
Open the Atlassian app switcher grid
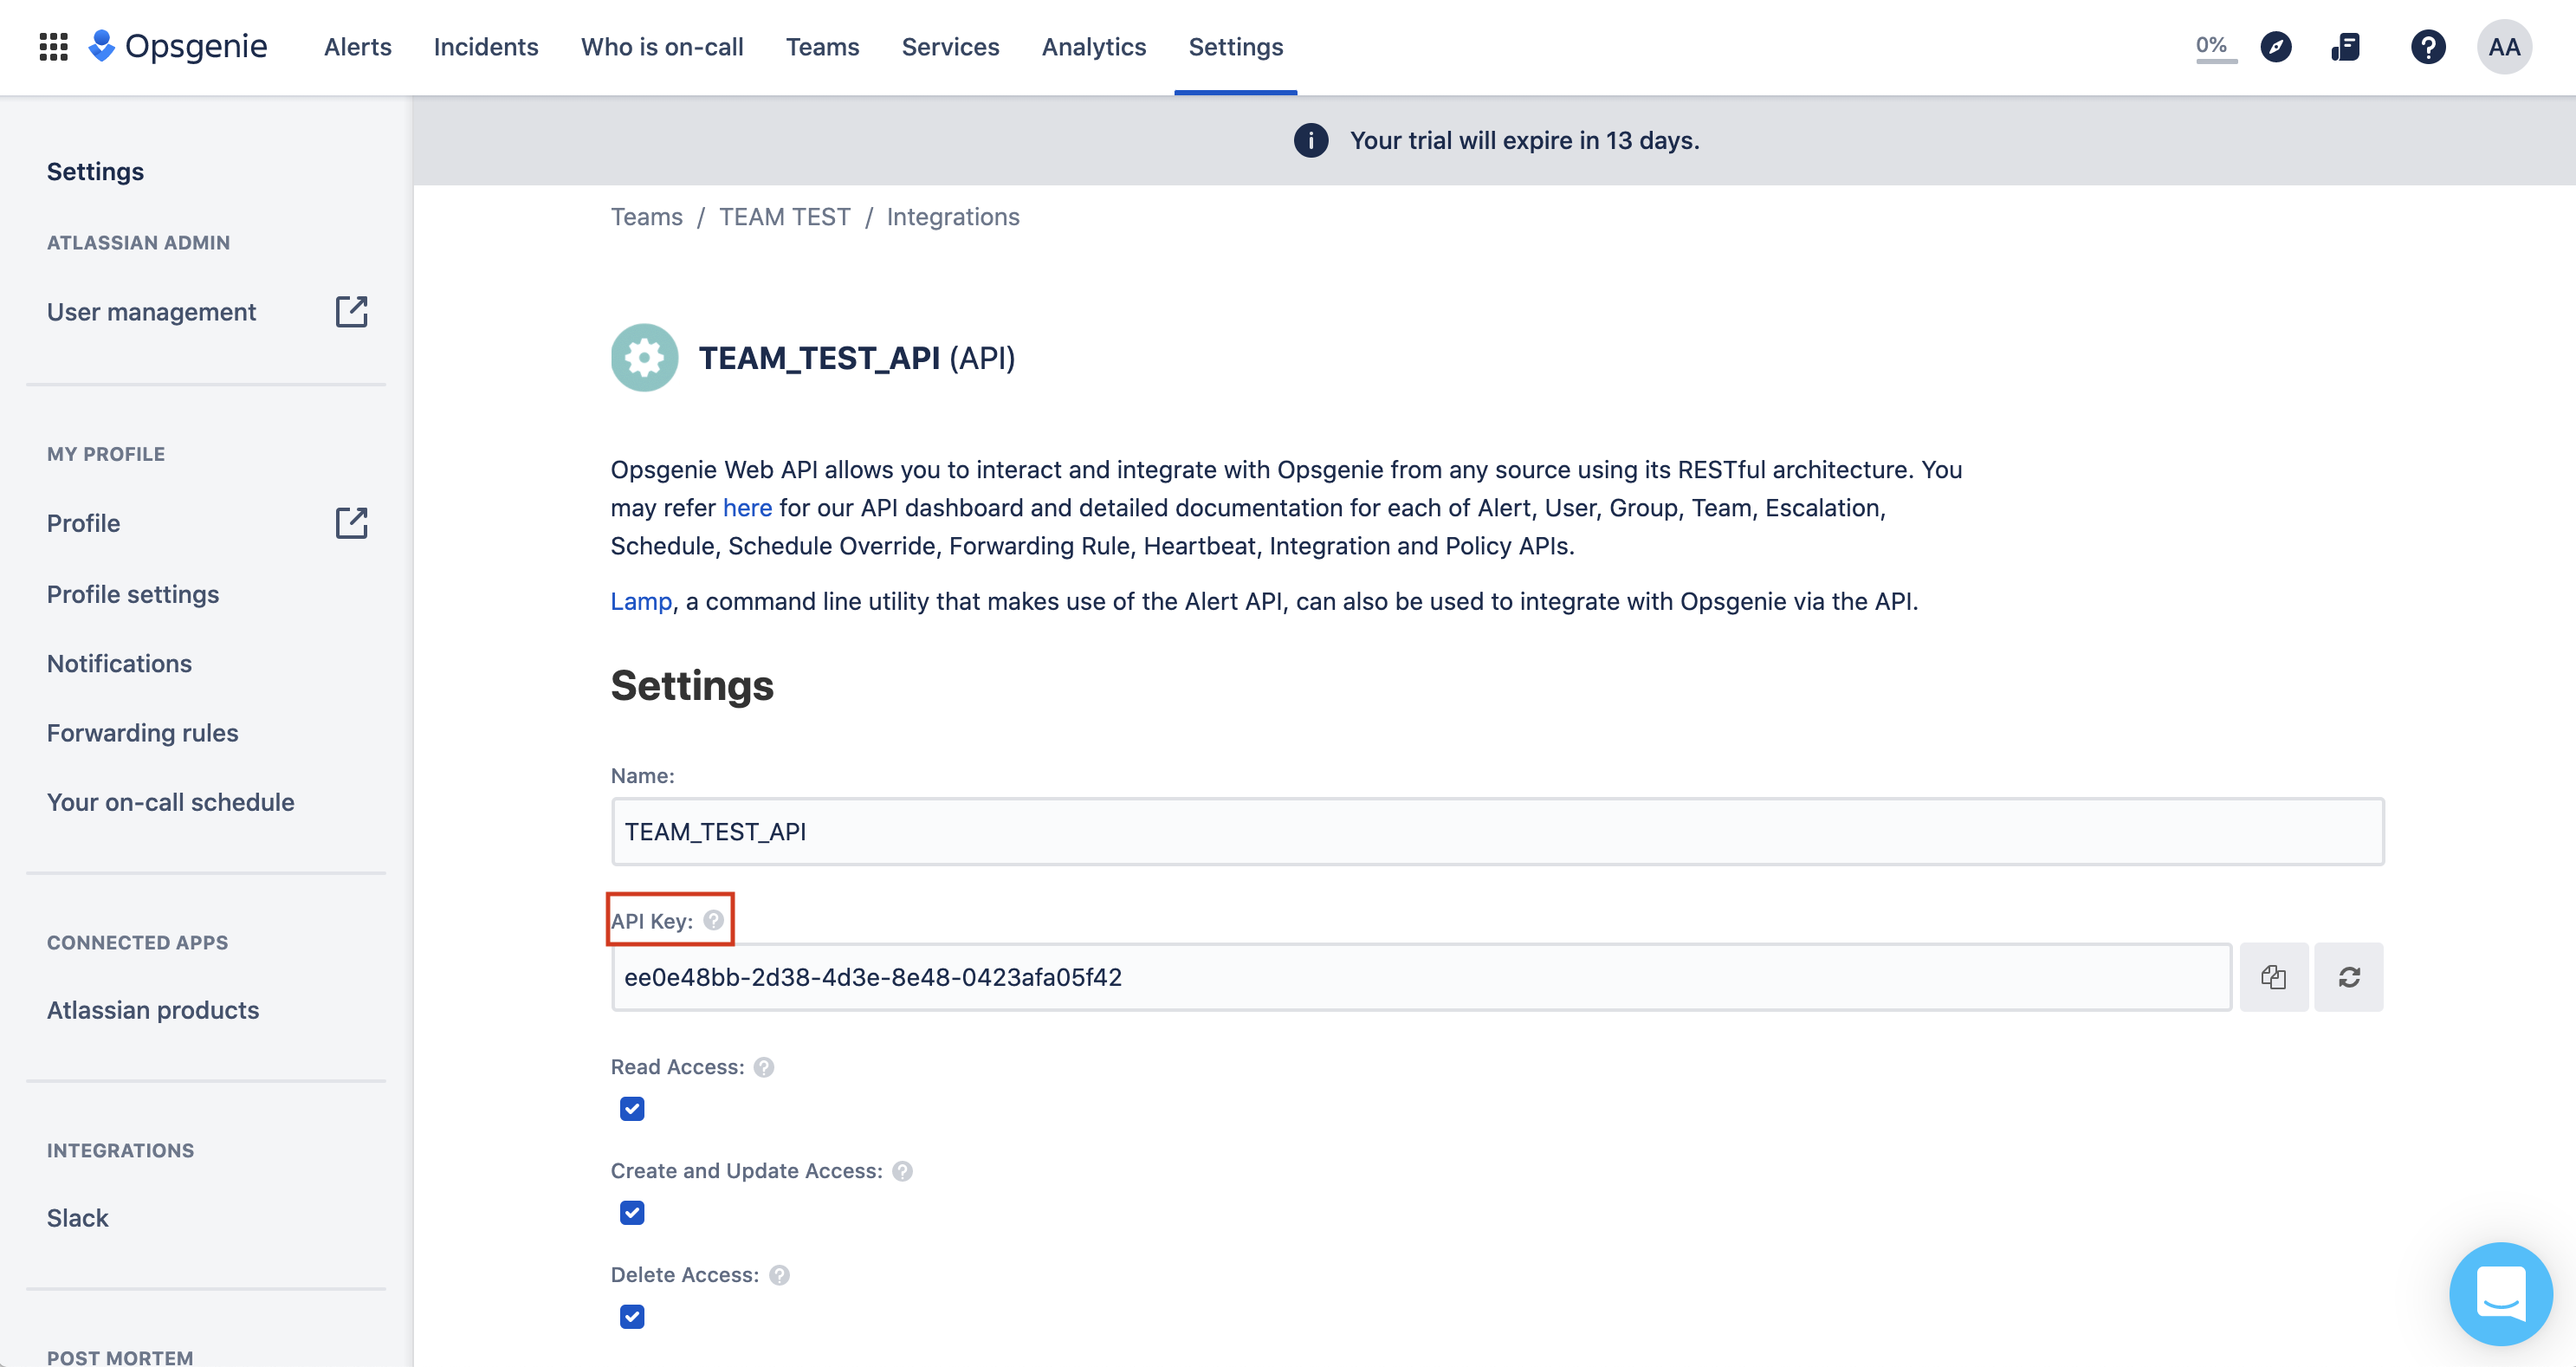(53, 47)
